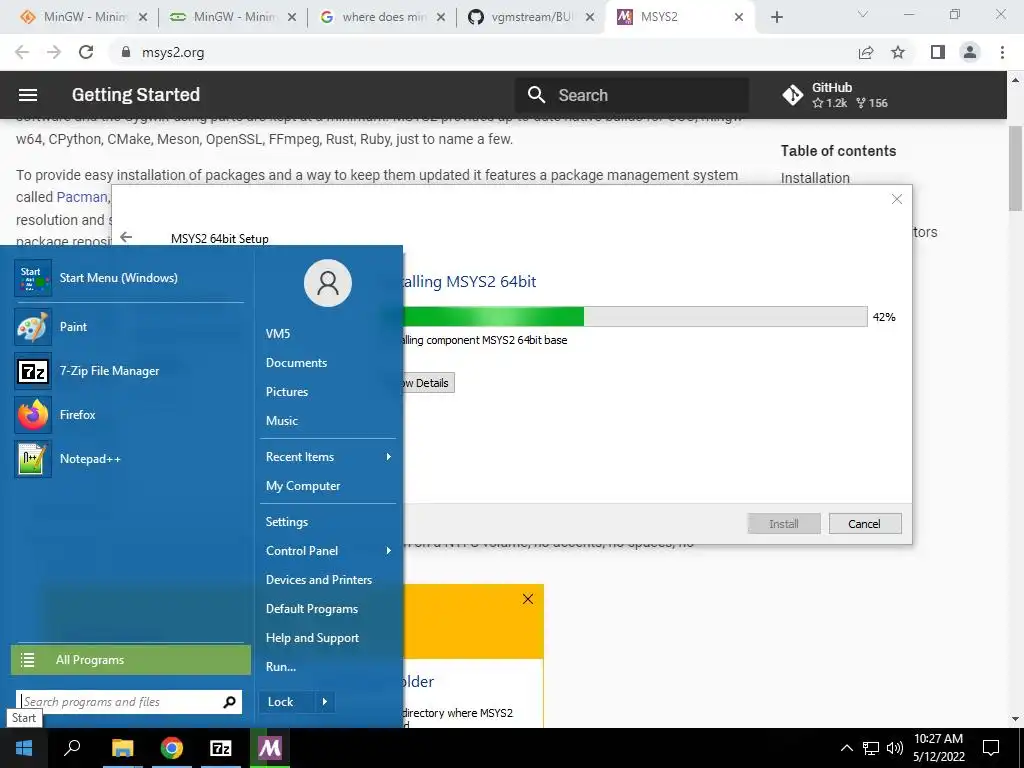
Task: Reload the msys2.org page
Action: click(86, 52)
